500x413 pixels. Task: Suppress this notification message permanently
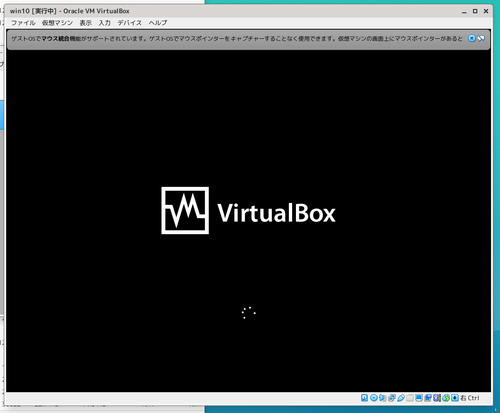481,38
